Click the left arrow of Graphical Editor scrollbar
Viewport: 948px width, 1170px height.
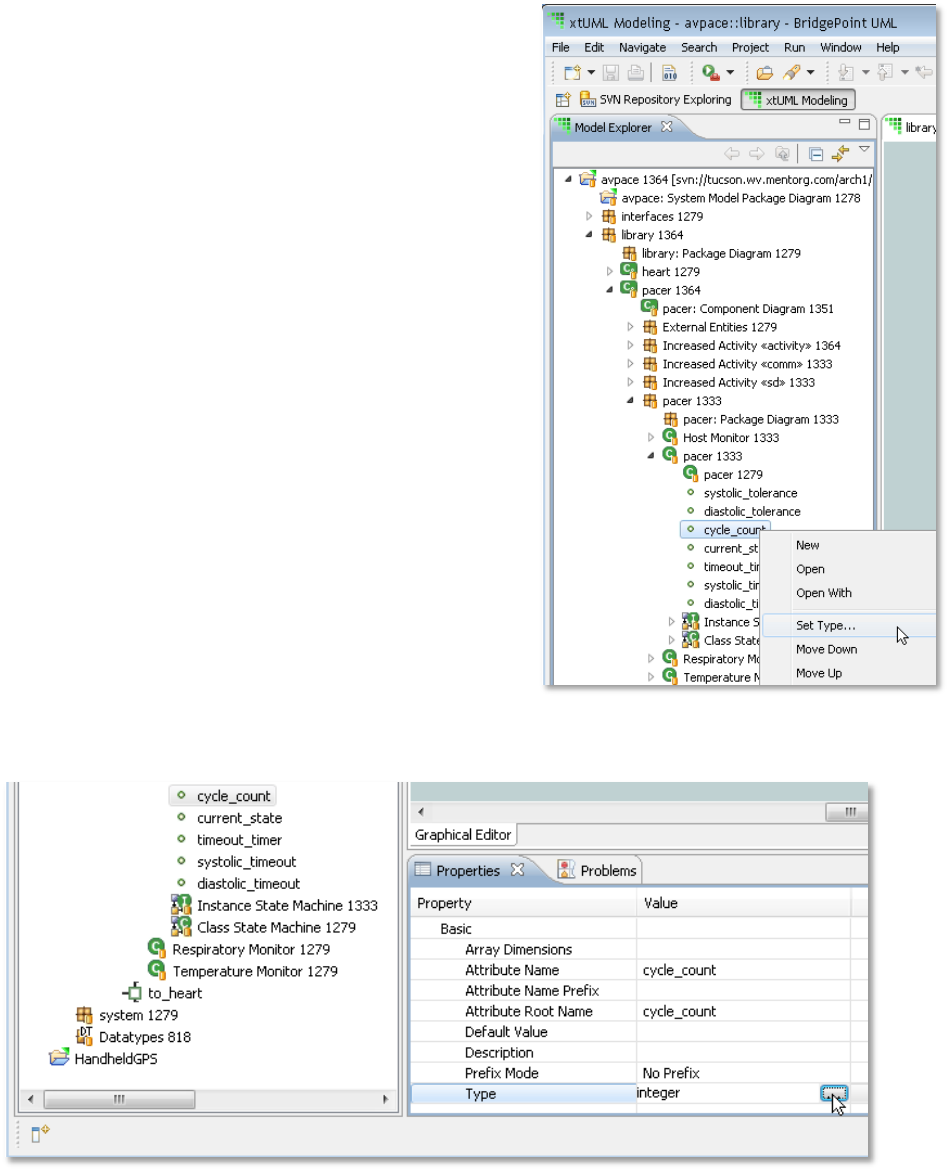(x=421, y=812)
